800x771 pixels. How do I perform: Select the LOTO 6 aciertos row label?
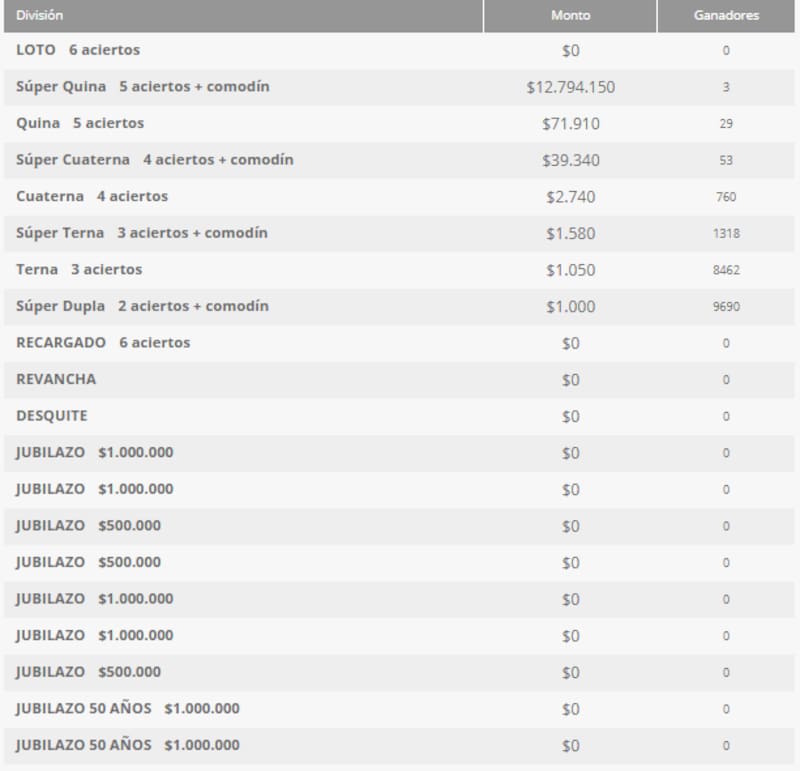pyautogui.click(x=78, y=50)
